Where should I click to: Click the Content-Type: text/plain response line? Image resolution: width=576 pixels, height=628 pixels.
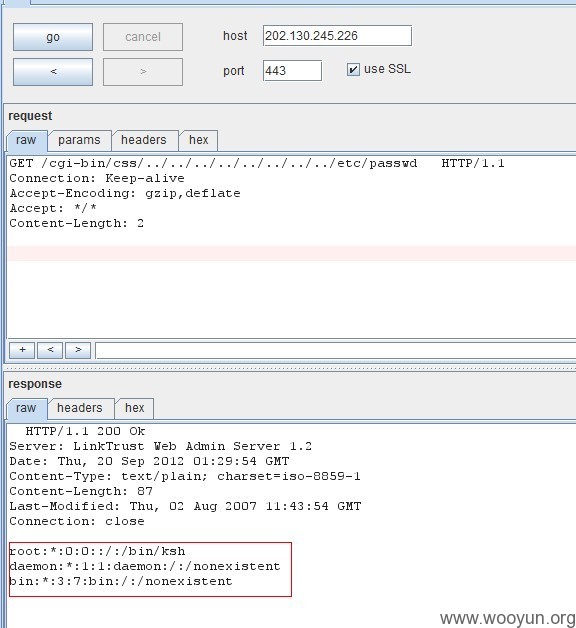pos(185,476)
